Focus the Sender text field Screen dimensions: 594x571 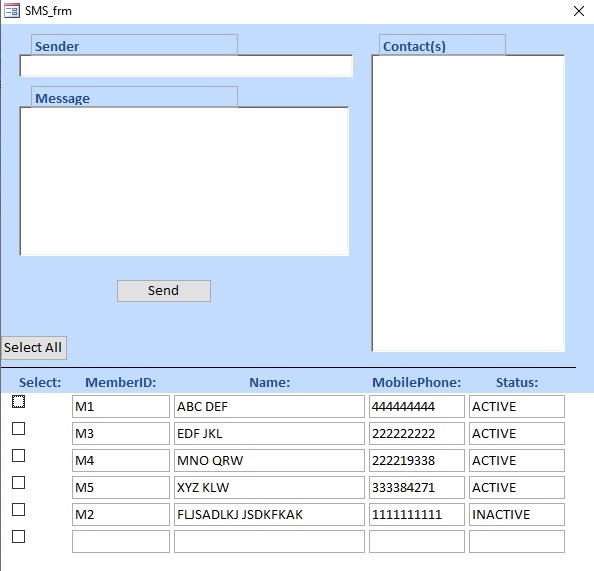186,66
